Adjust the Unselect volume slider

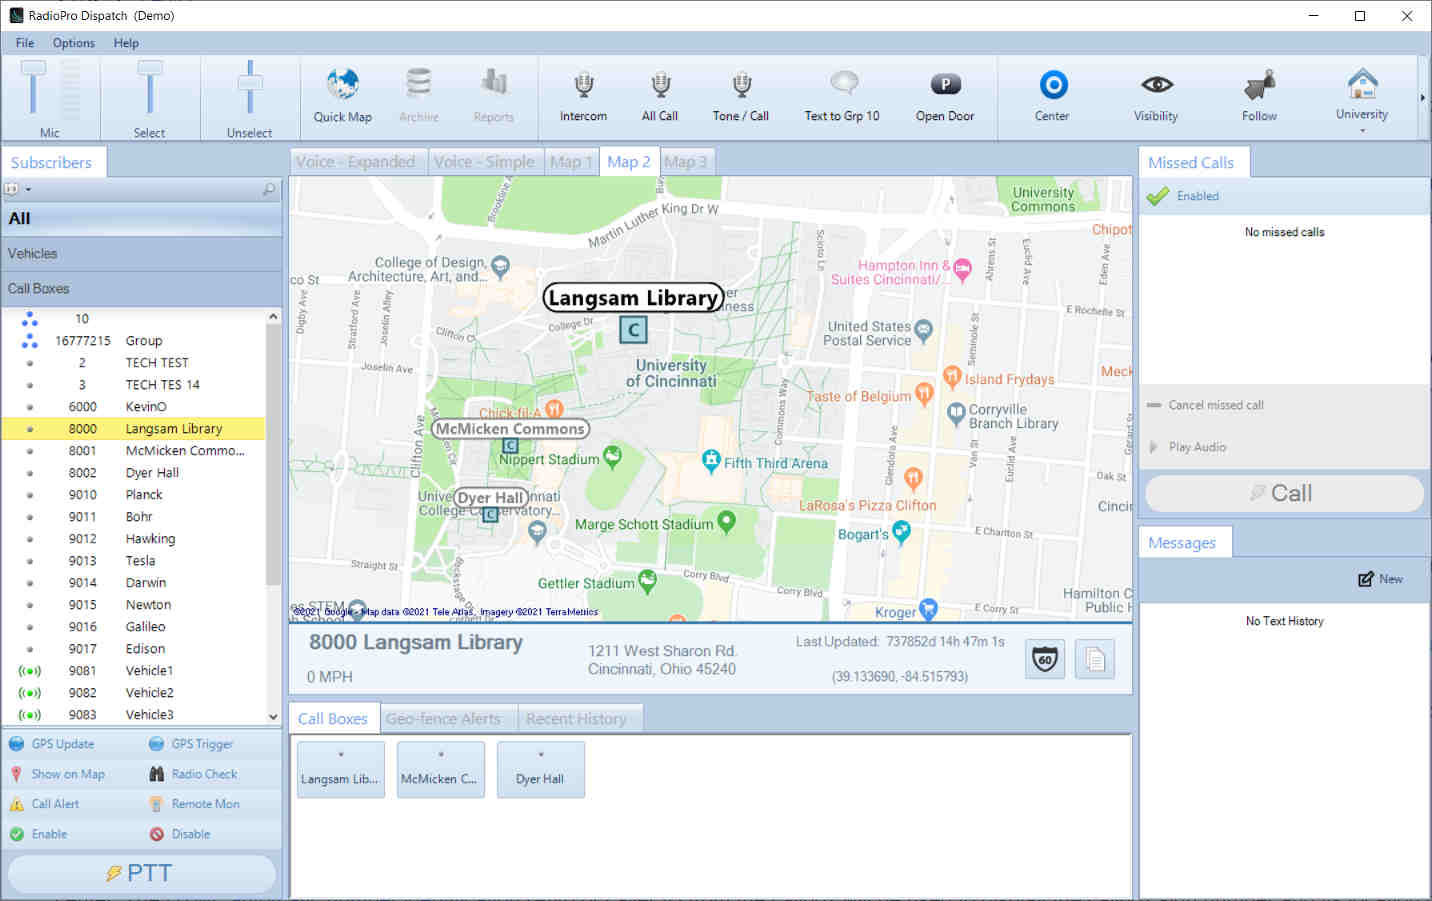coord(250,82)
